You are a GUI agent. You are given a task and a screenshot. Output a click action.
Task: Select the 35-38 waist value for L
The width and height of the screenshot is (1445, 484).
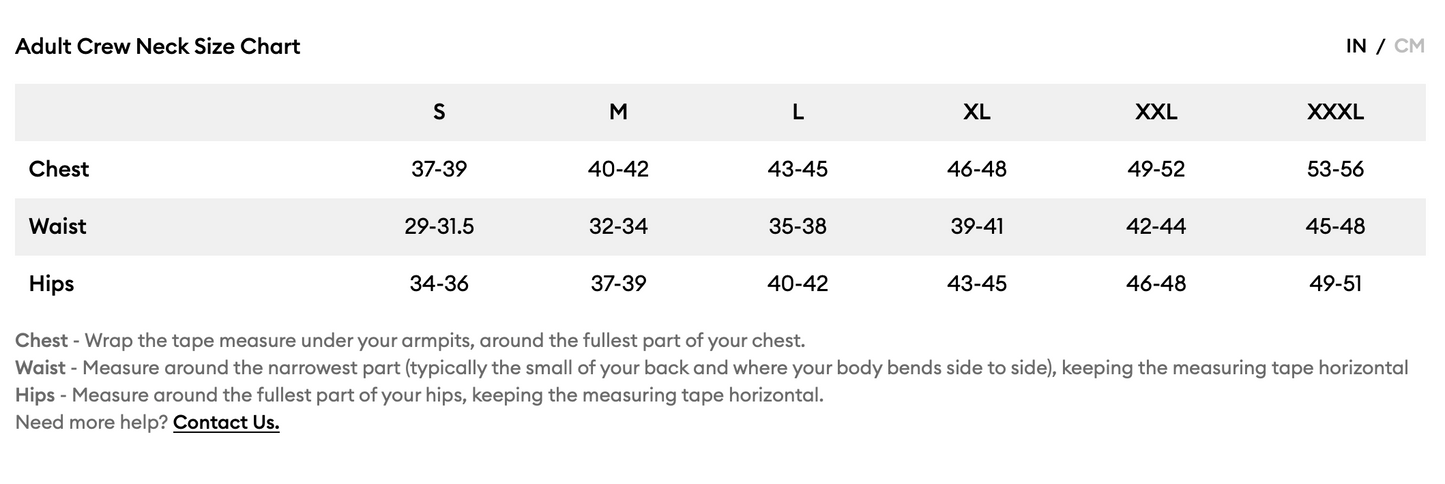(x=797, y=226)
